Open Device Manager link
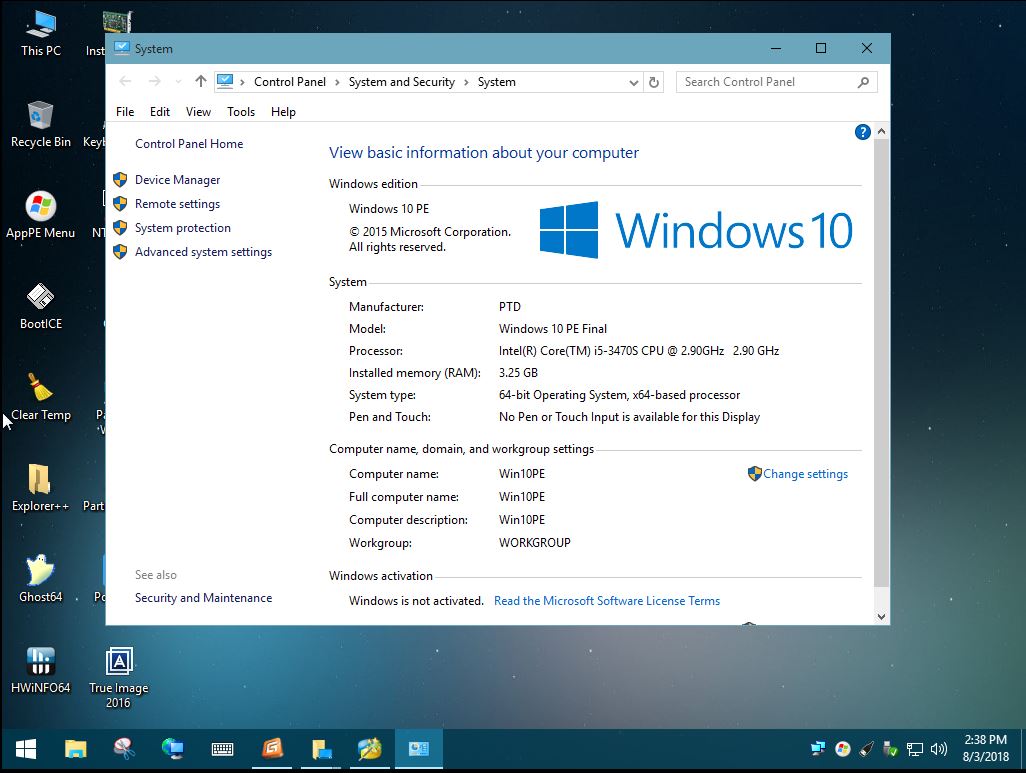The image size is (1026, 773). [177, 180]
